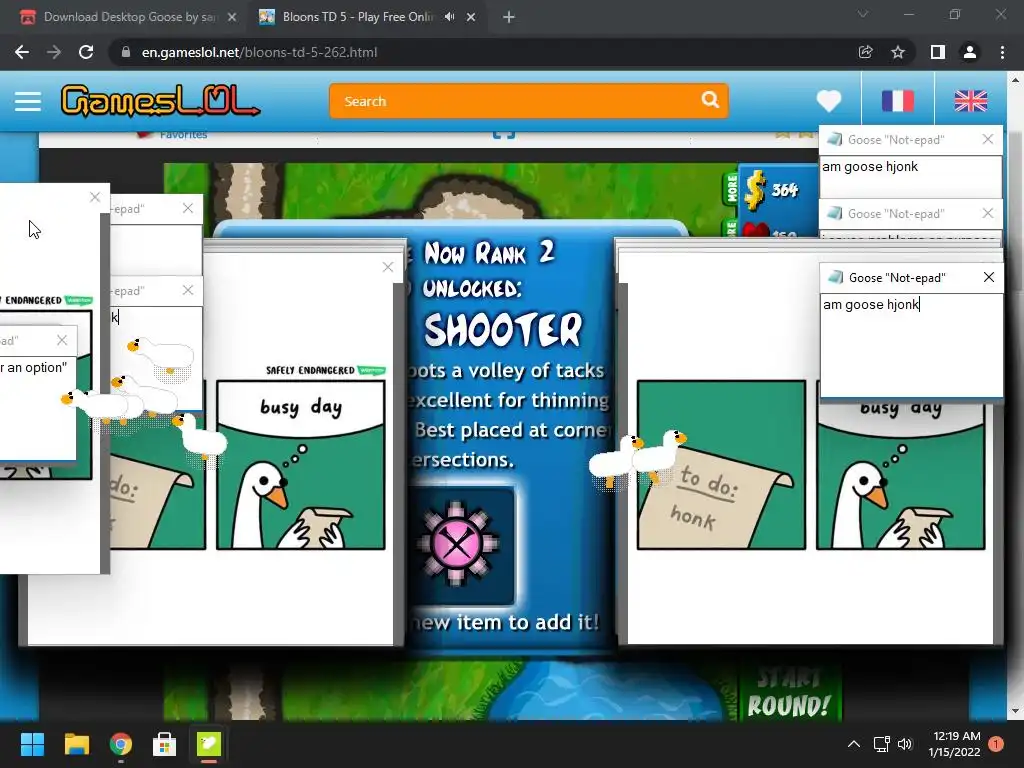Mute the Bloons TD 5 tab audio
This screenshot has height=768, width=1024.
pos(449,17)
